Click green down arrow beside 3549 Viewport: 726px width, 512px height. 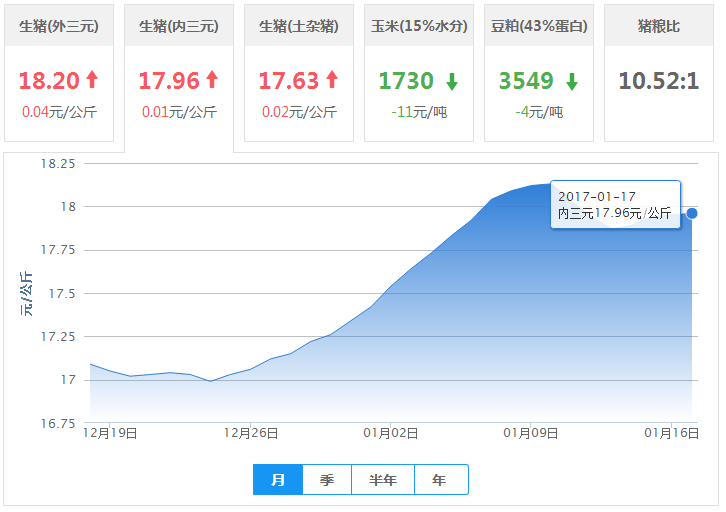click(572, 81)
